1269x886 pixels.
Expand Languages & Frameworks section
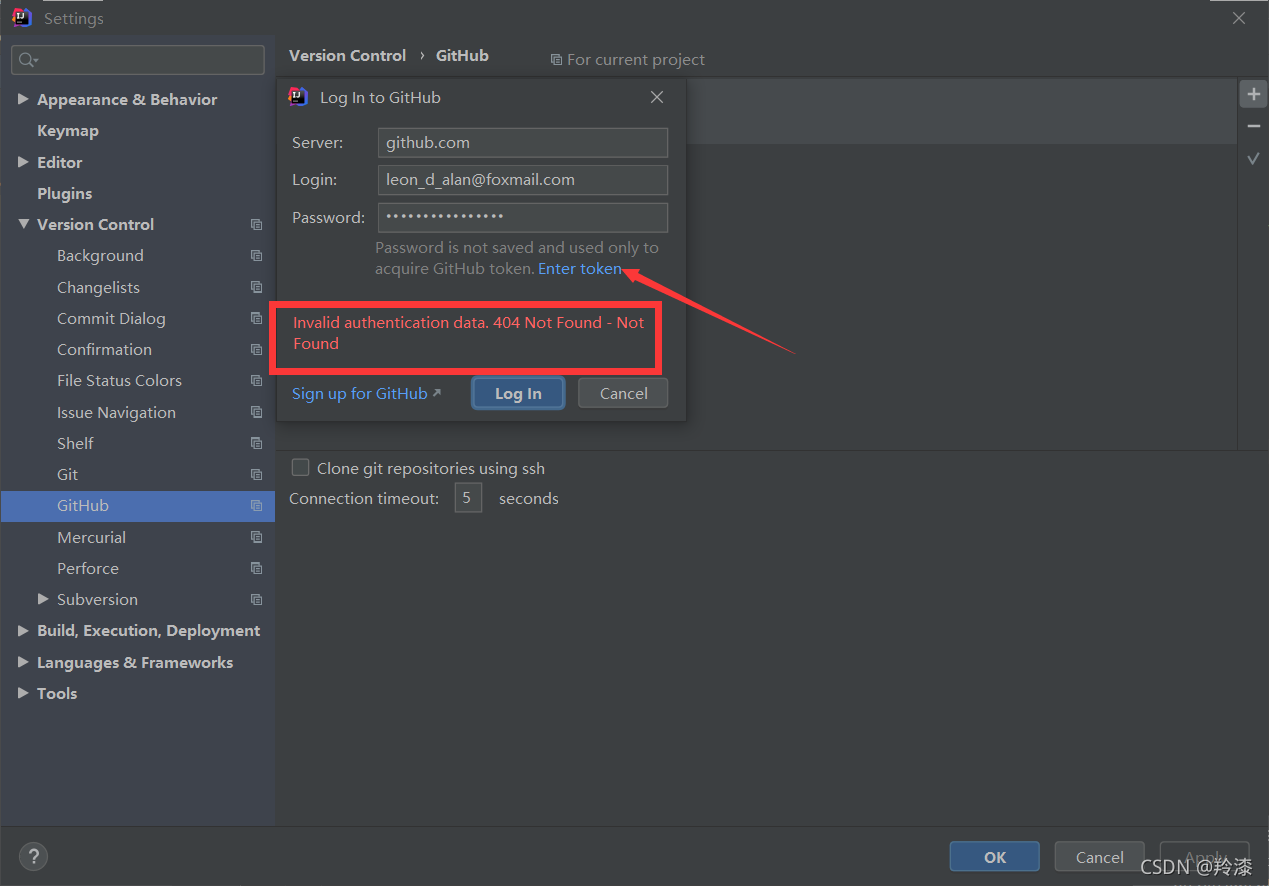pyautogui.click(x=23, y=662)
